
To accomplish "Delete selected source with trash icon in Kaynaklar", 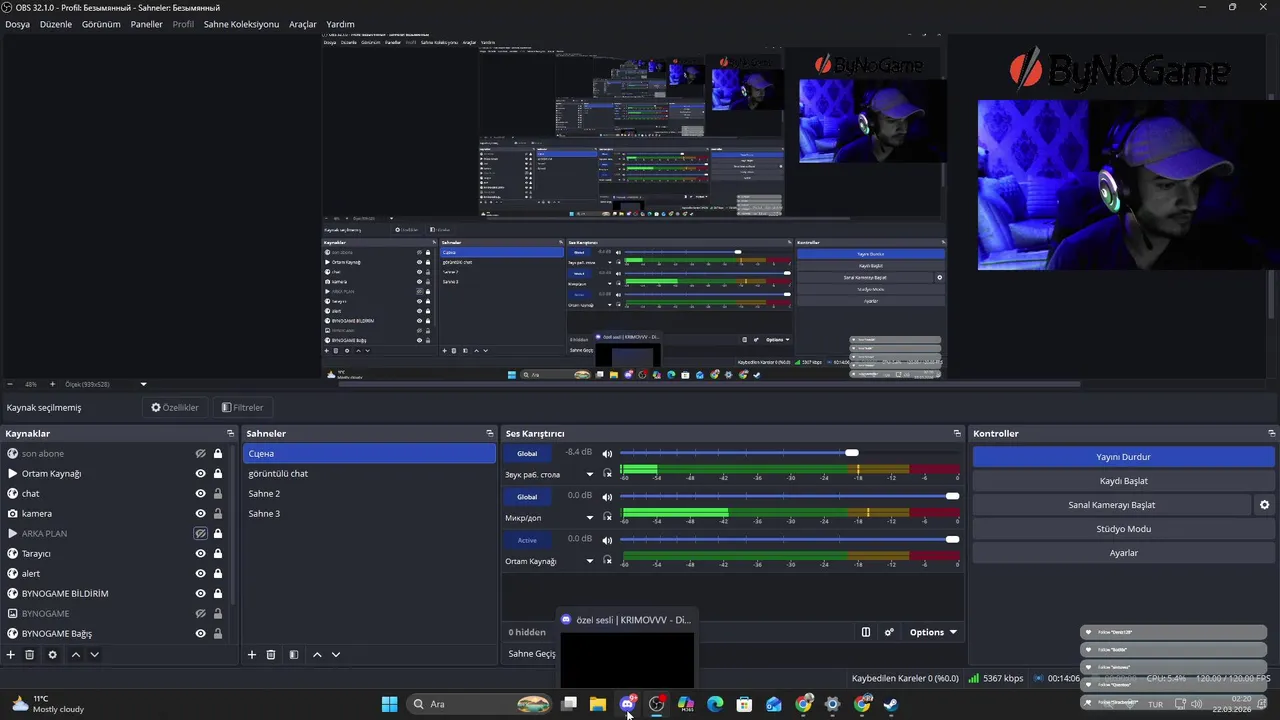I will point(30,655).
